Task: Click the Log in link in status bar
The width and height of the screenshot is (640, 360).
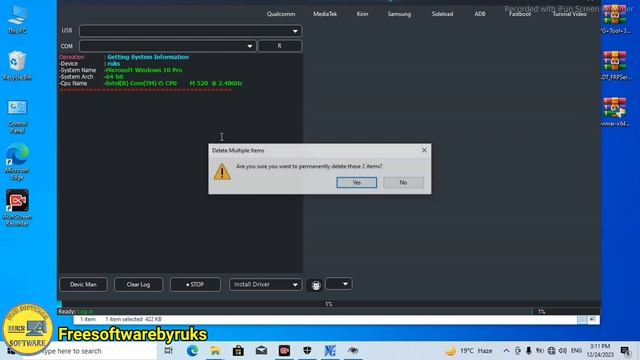Action: click(x=85, y=311)
